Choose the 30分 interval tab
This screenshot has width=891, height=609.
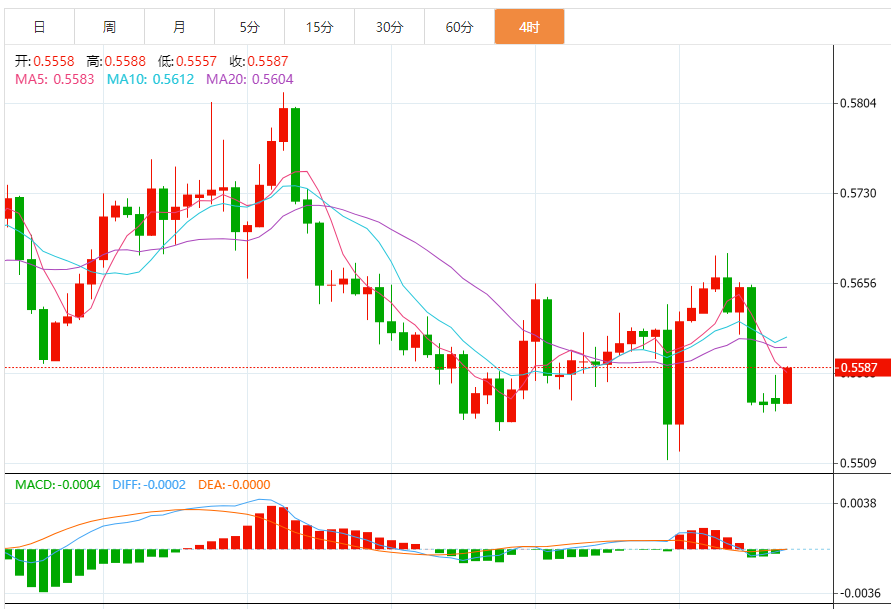coord(389,27)
